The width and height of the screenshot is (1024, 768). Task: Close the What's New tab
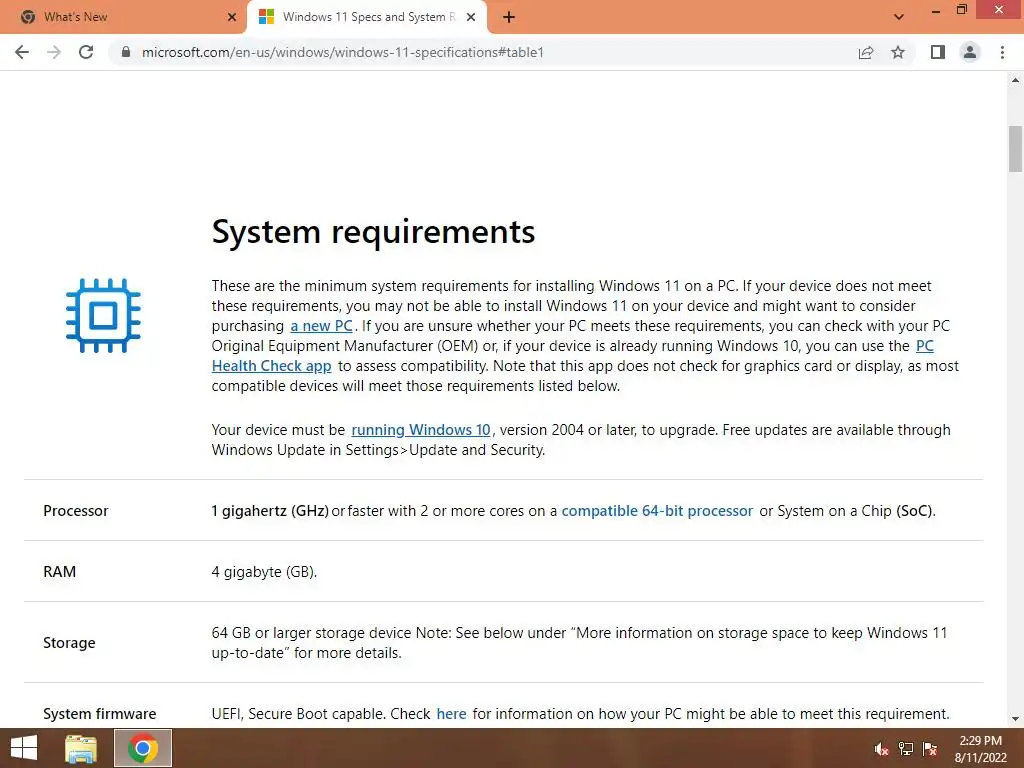pos(232,17)
